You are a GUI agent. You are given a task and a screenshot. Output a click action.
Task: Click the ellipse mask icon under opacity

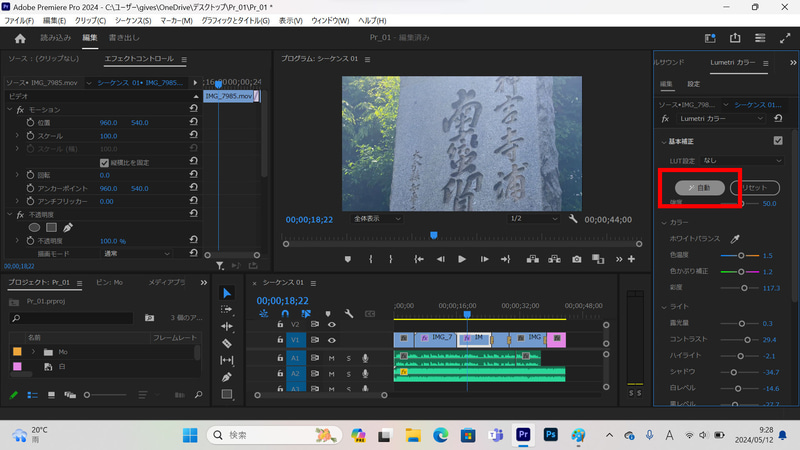(x=34, y=228)
